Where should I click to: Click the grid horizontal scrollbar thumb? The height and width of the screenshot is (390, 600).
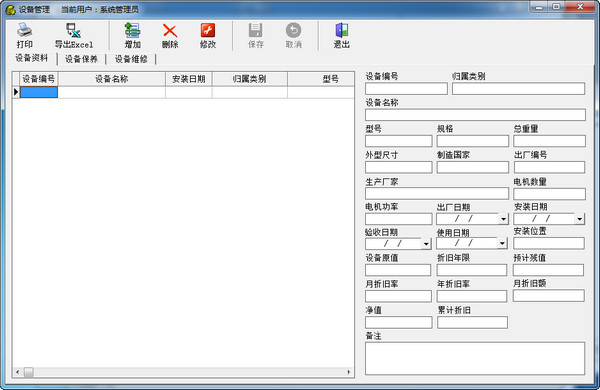click(29, 372)
